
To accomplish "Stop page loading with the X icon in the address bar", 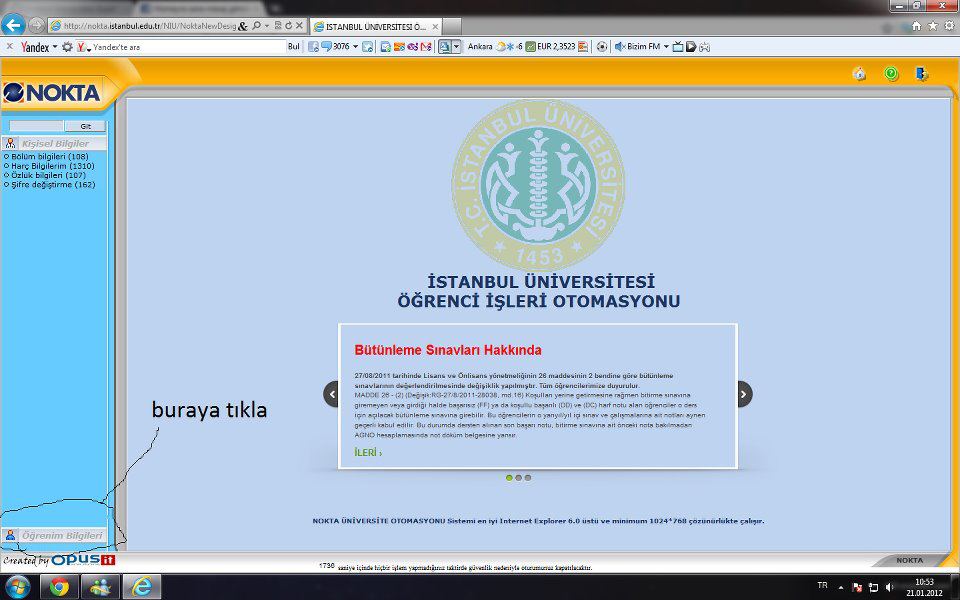I will [299, 26].
